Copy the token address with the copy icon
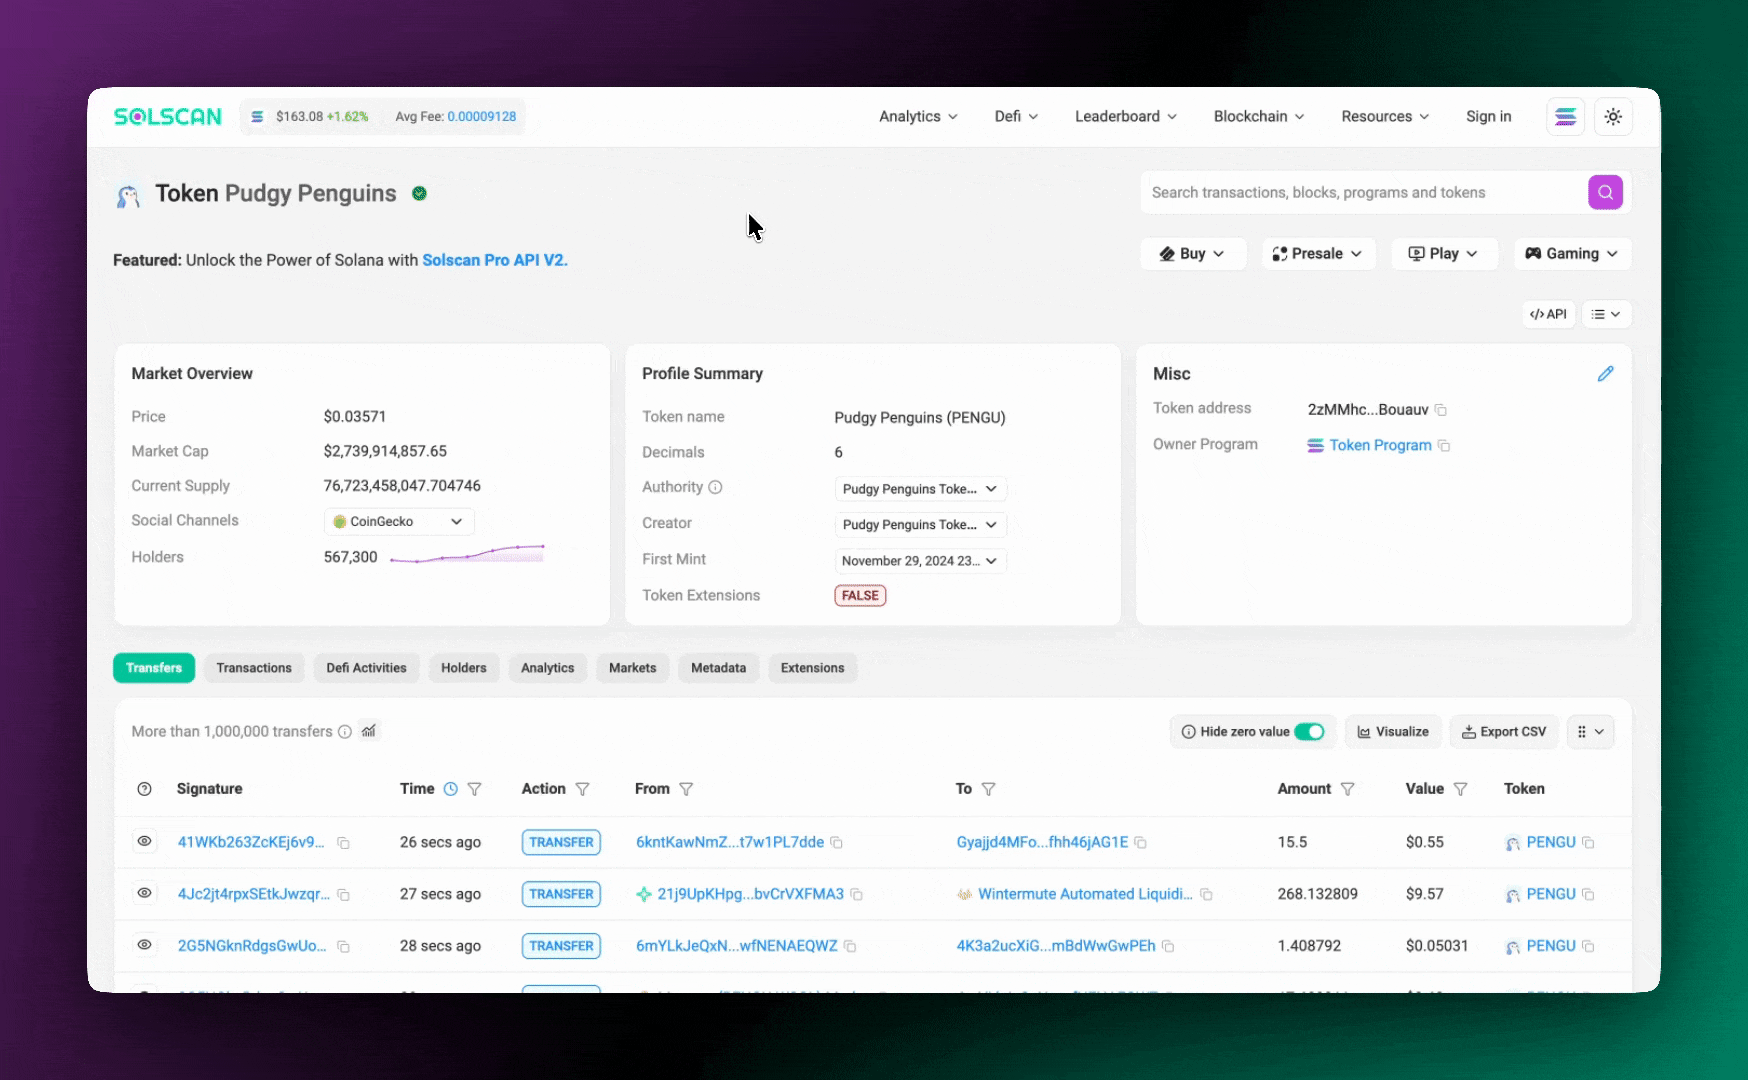The height and width of the screenshot is (1080, 1748). click(x=1440, y=409)
